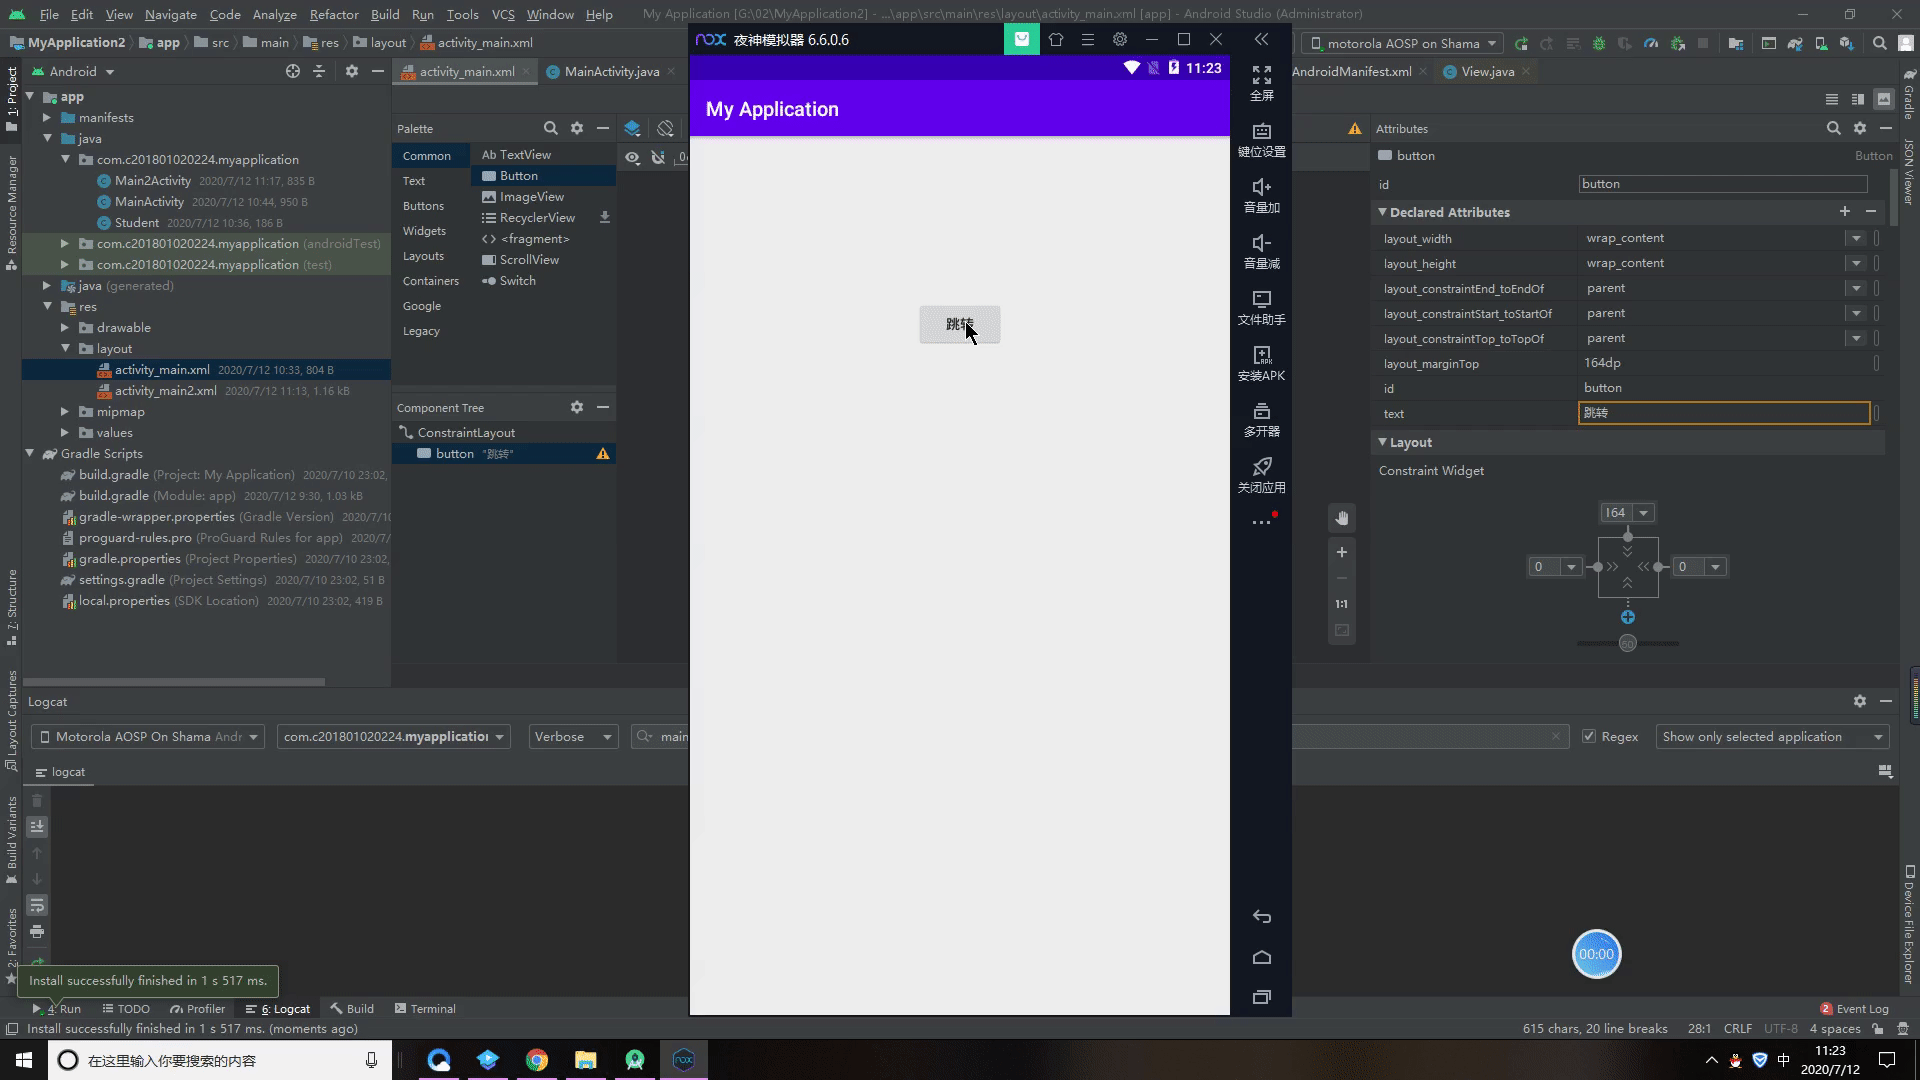The height and width of the screenshot is (1080, 1920).
Task: Expand the ConstraintLayout in Component Tree
Action: tap(406, 433)
